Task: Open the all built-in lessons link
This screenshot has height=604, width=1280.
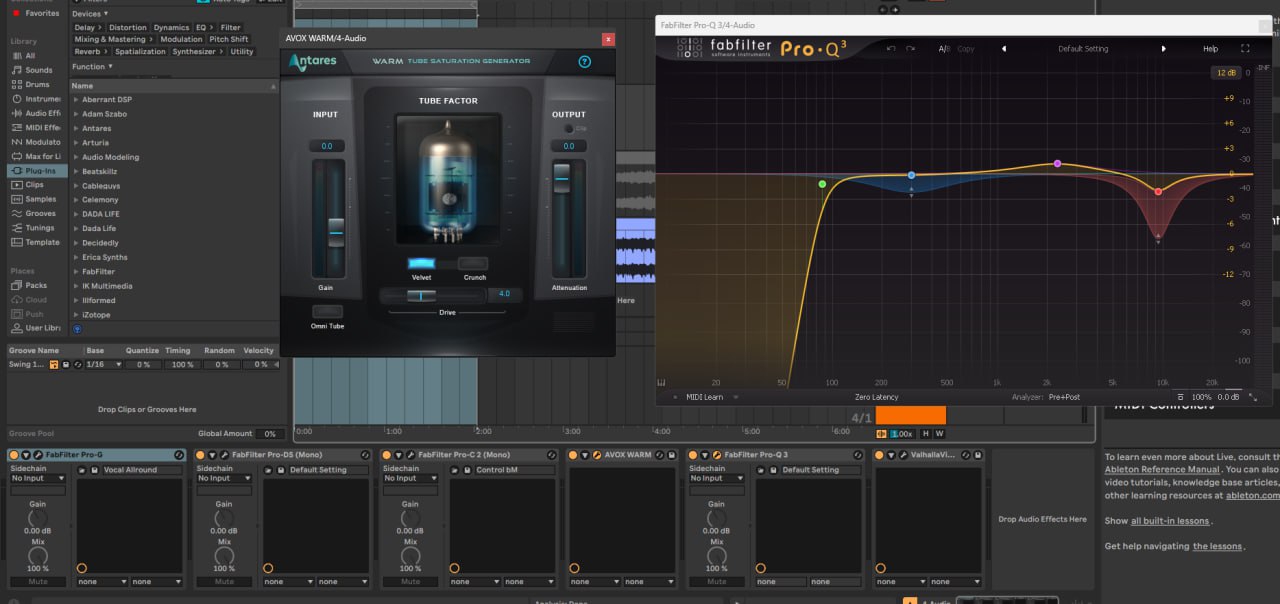Action: 1170,521
